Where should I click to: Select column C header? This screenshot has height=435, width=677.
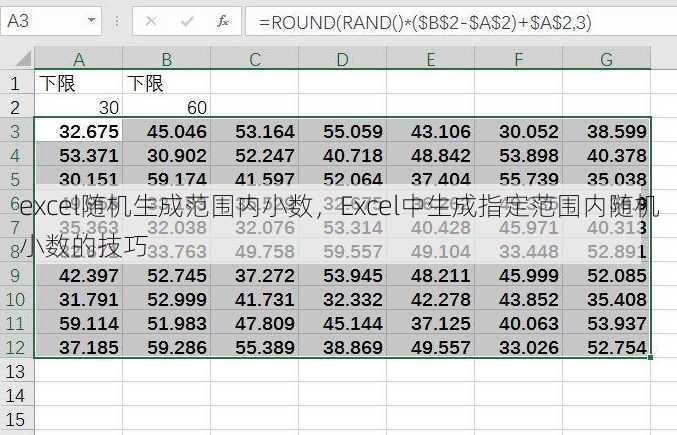click(x=255, y=59)
